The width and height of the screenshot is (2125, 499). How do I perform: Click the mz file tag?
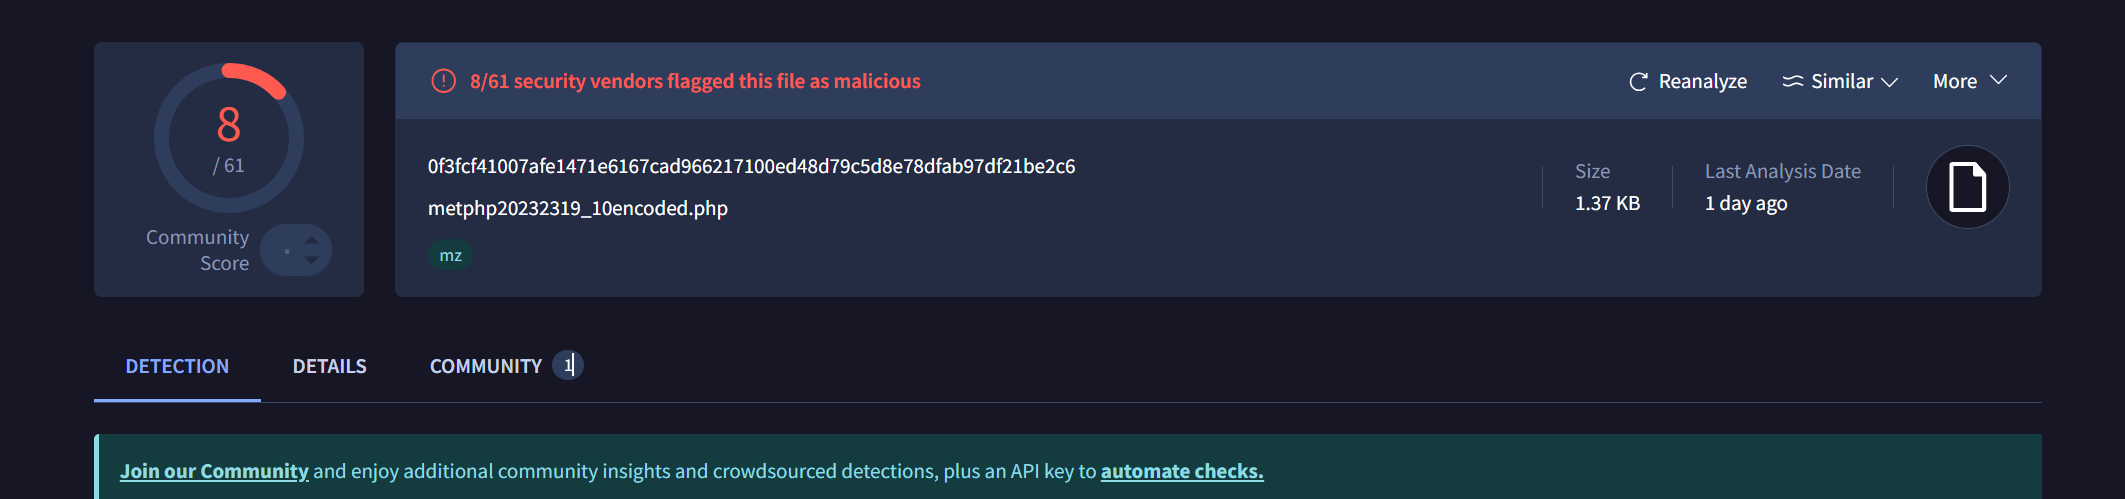click(x=451, y=255)
